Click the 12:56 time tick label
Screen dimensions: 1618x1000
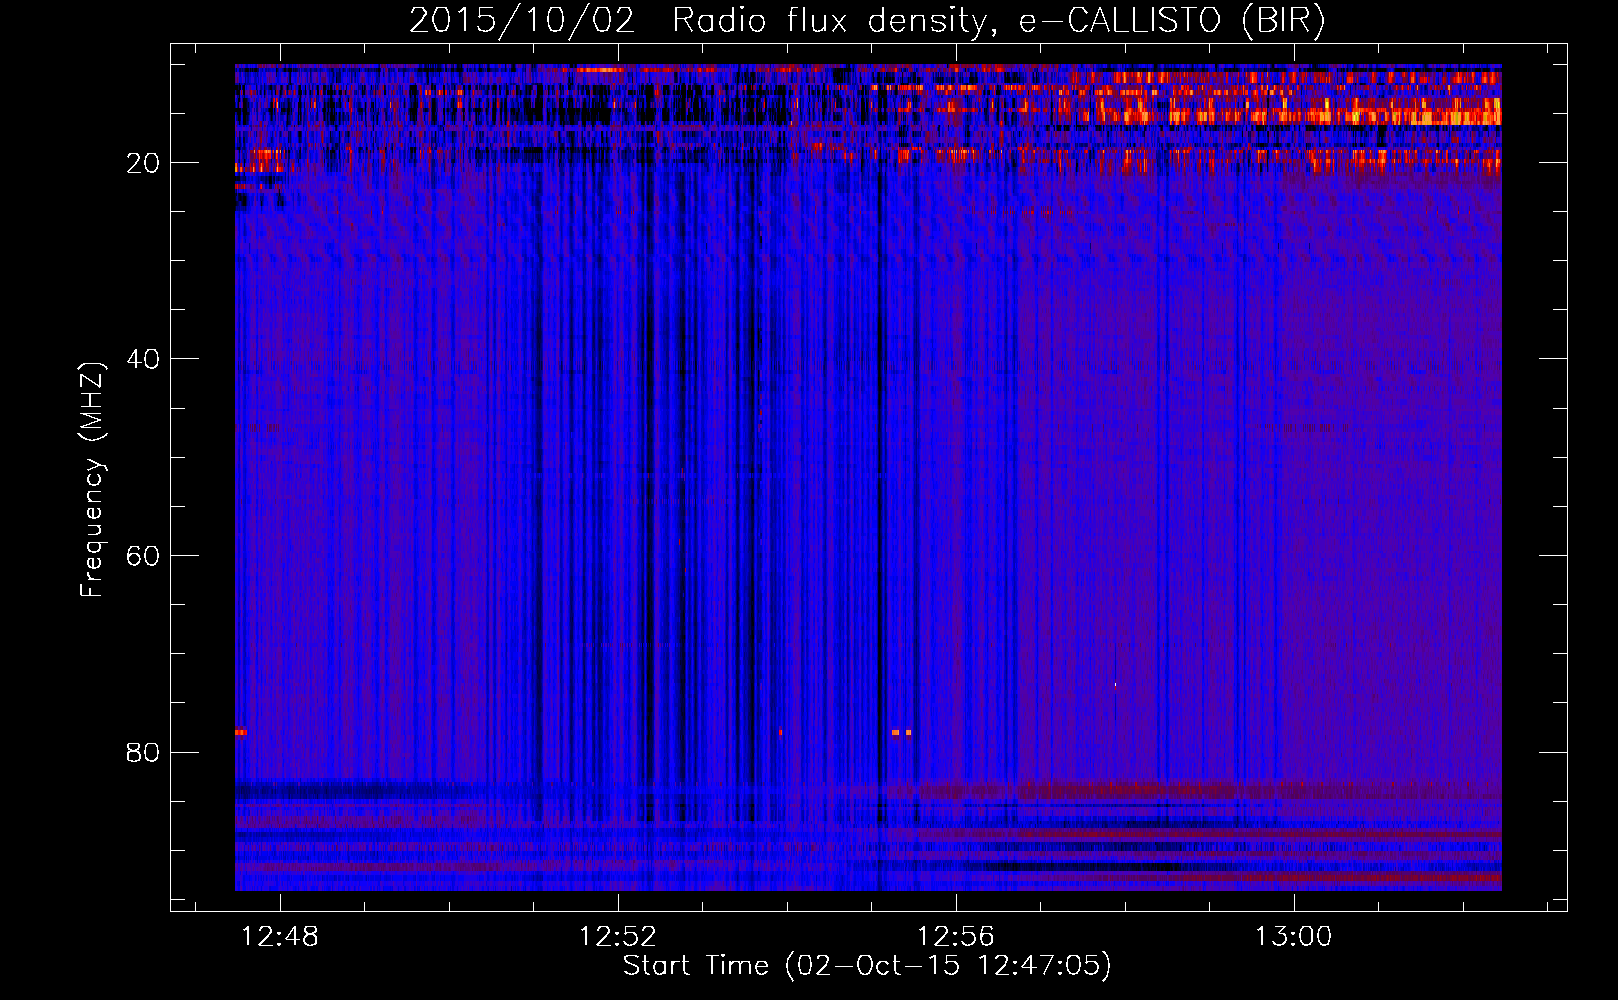(x=956, y=937)
